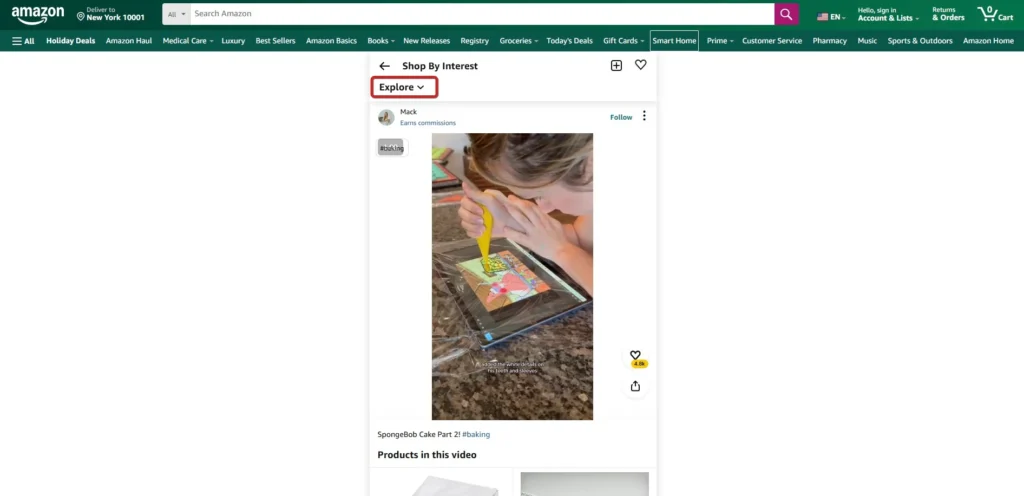Open the three-dot menu on Mack's post
The image size is (1024, 496).
(644, 116)
